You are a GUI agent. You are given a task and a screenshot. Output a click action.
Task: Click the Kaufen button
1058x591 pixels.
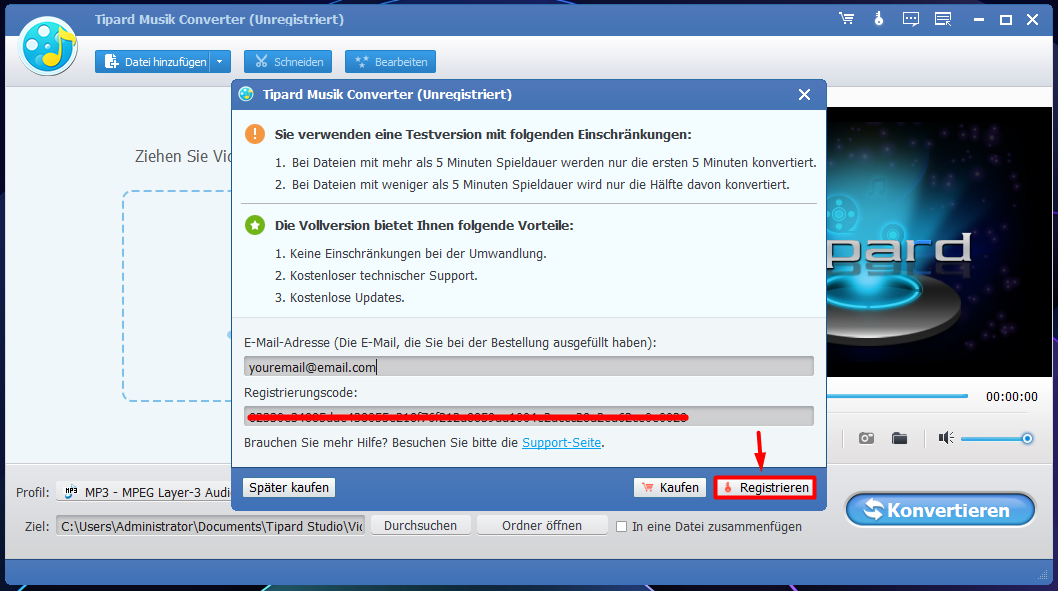click(670, 487)
